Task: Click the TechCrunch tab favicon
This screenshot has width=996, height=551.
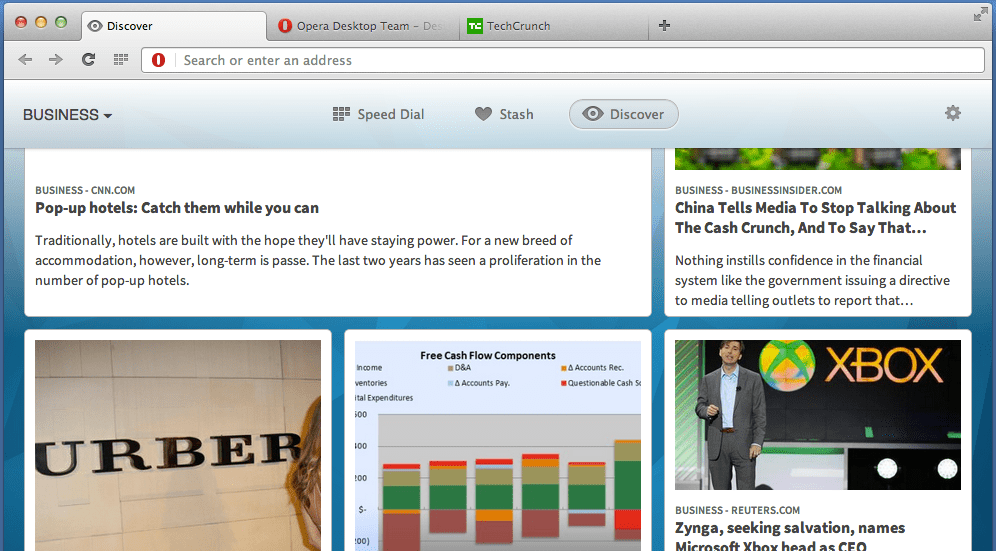Action: click(x=474, y=26)
